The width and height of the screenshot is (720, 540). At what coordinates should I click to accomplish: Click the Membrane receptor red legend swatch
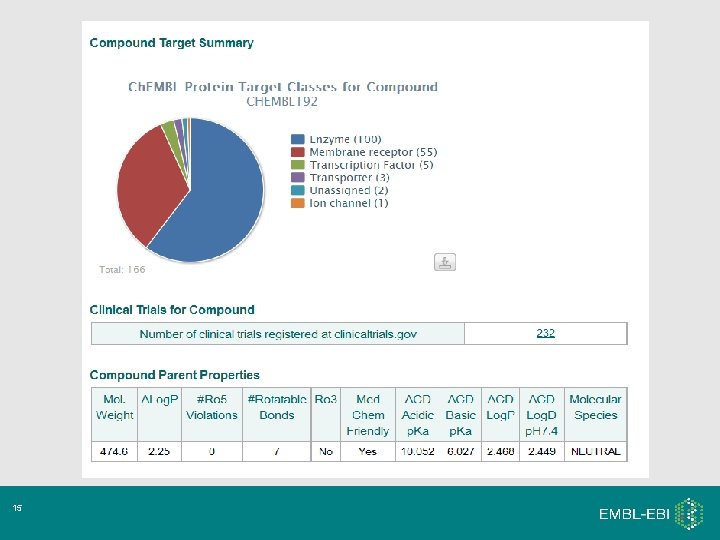[298, 152]
